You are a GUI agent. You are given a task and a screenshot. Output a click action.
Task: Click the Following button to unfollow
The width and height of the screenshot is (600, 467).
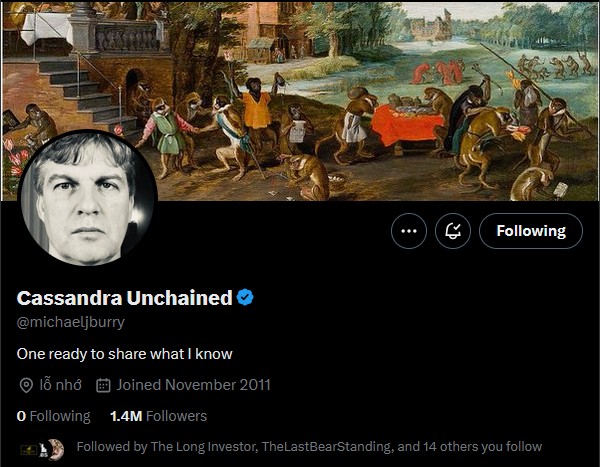coord(531,231)
